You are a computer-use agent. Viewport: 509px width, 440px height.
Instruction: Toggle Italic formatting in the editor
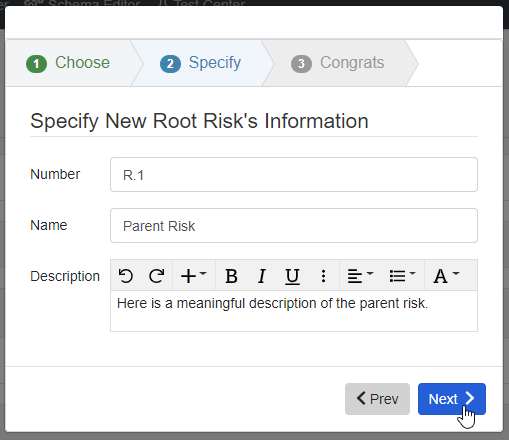(x=262, y=276)
